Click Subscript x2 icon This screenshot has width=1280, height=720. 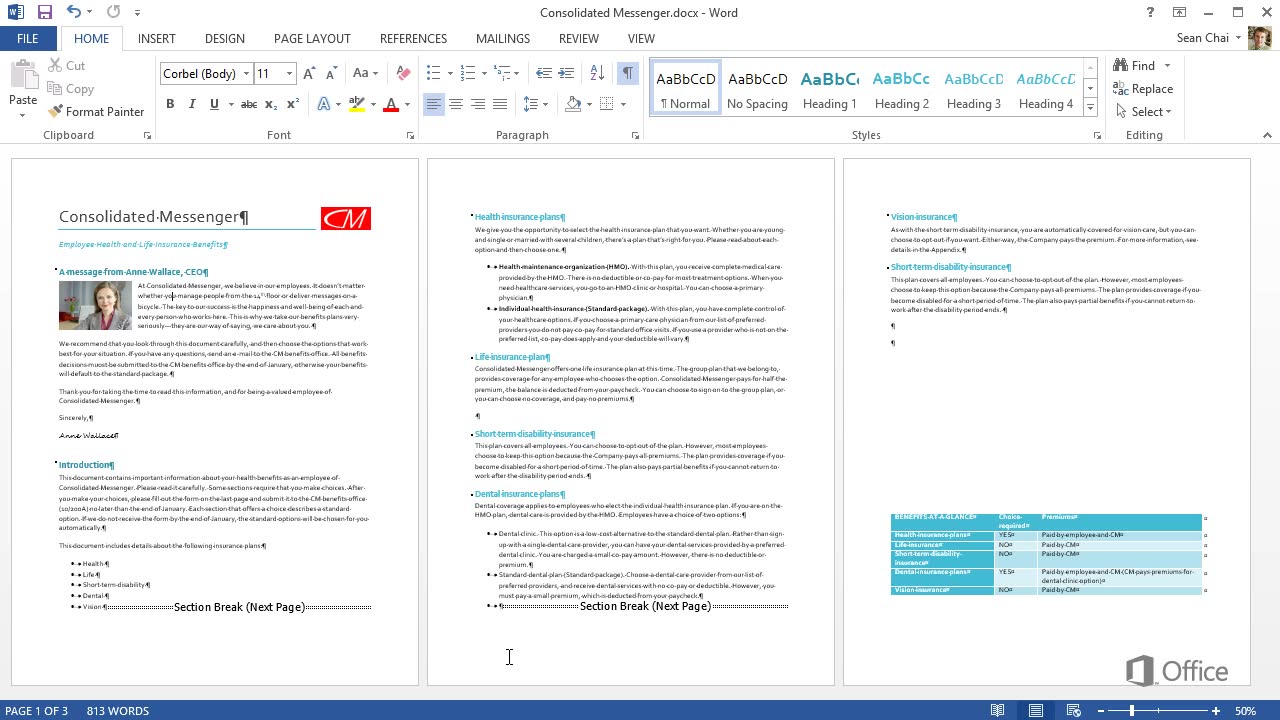tap(272, 104)
